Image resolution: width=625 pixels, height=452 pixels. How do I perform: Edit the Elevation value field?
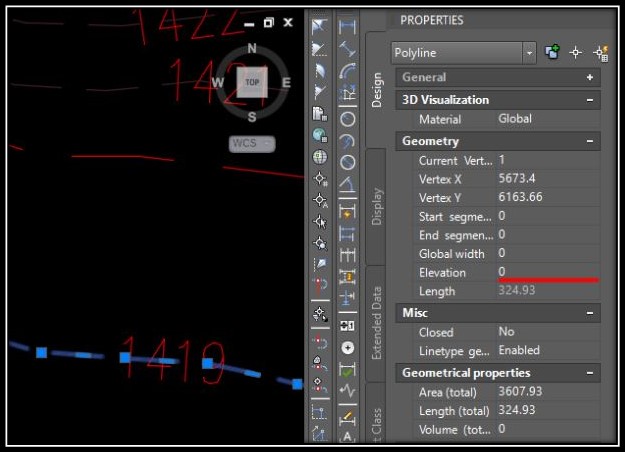coord(548,272)
